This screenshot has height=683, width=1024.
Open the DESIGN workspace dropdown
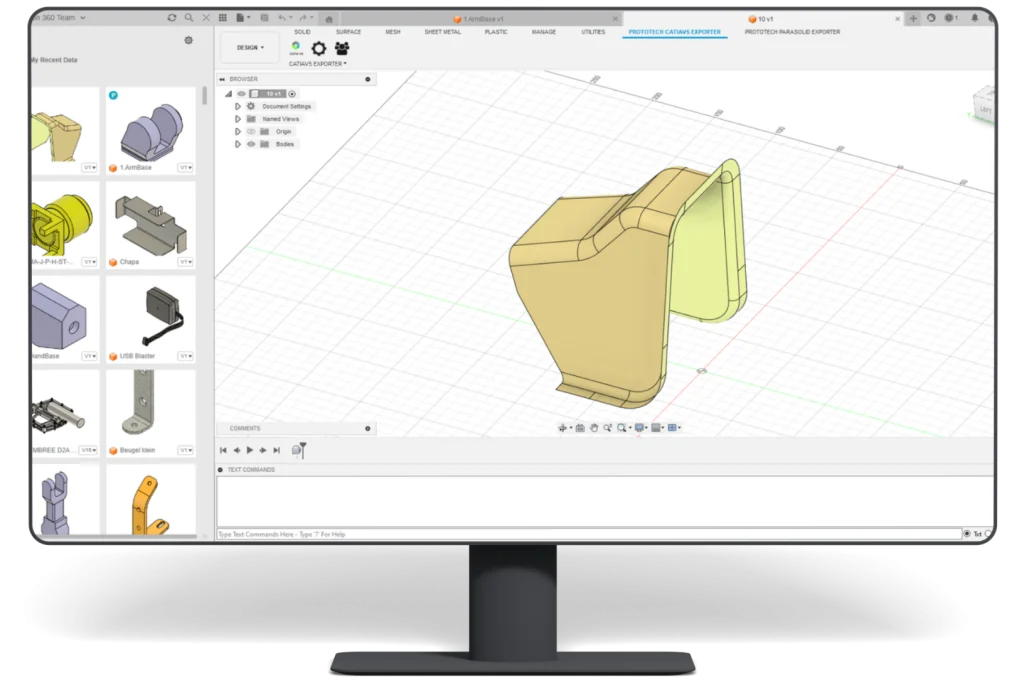[248, 47]
